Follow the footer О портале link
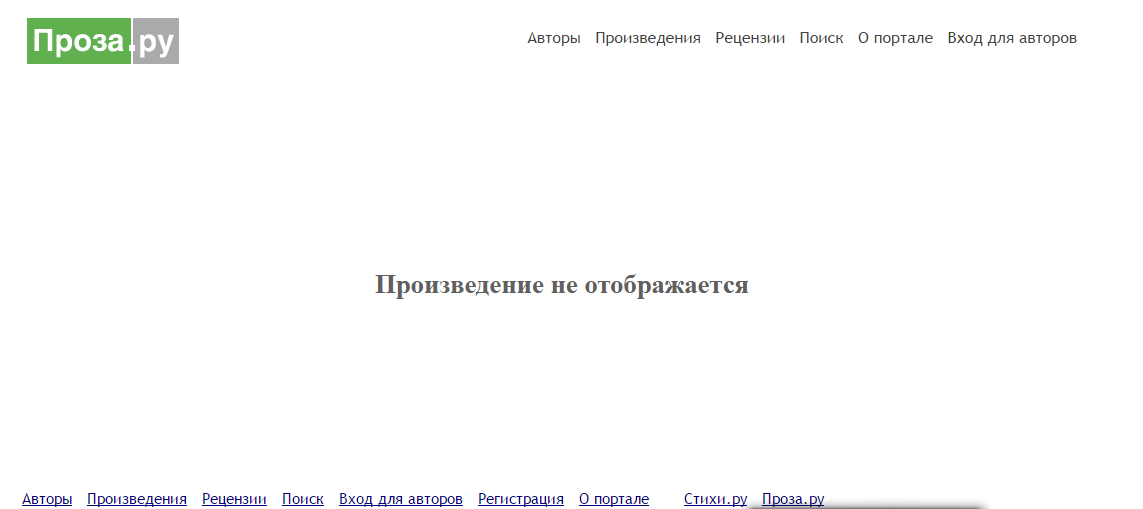Viewport: 1143px width, 509px height. click(x=614, y=499)
